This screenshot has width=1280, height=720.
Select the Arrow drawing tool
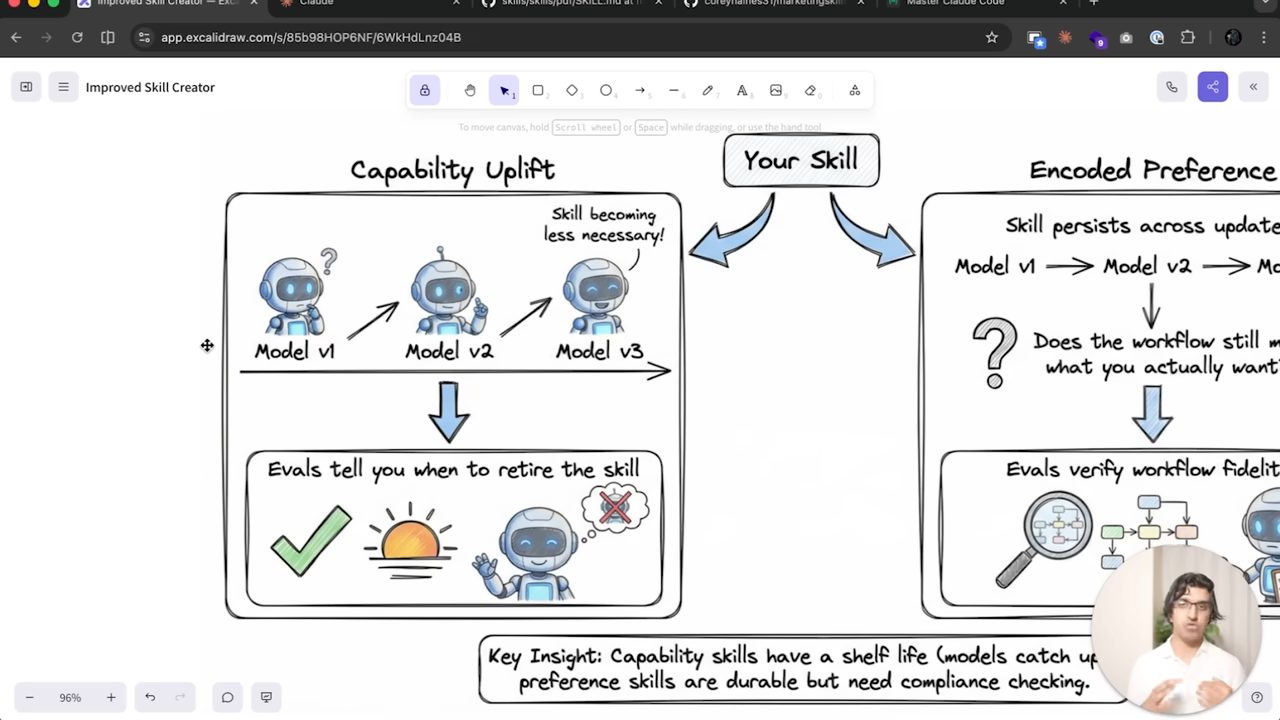640,90
